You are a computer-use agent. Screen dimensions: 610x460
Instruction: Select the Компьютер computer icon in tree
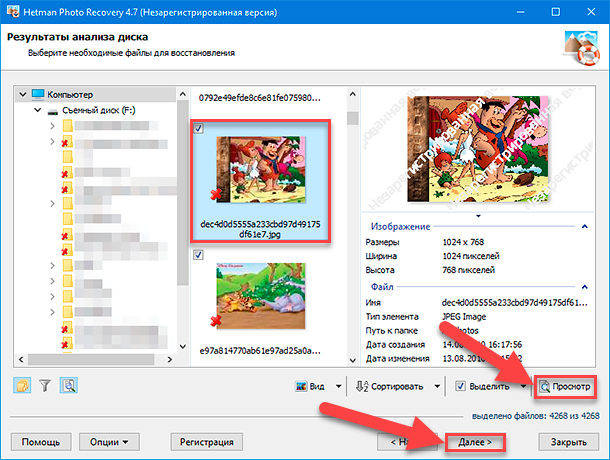[x=38, y=95]
